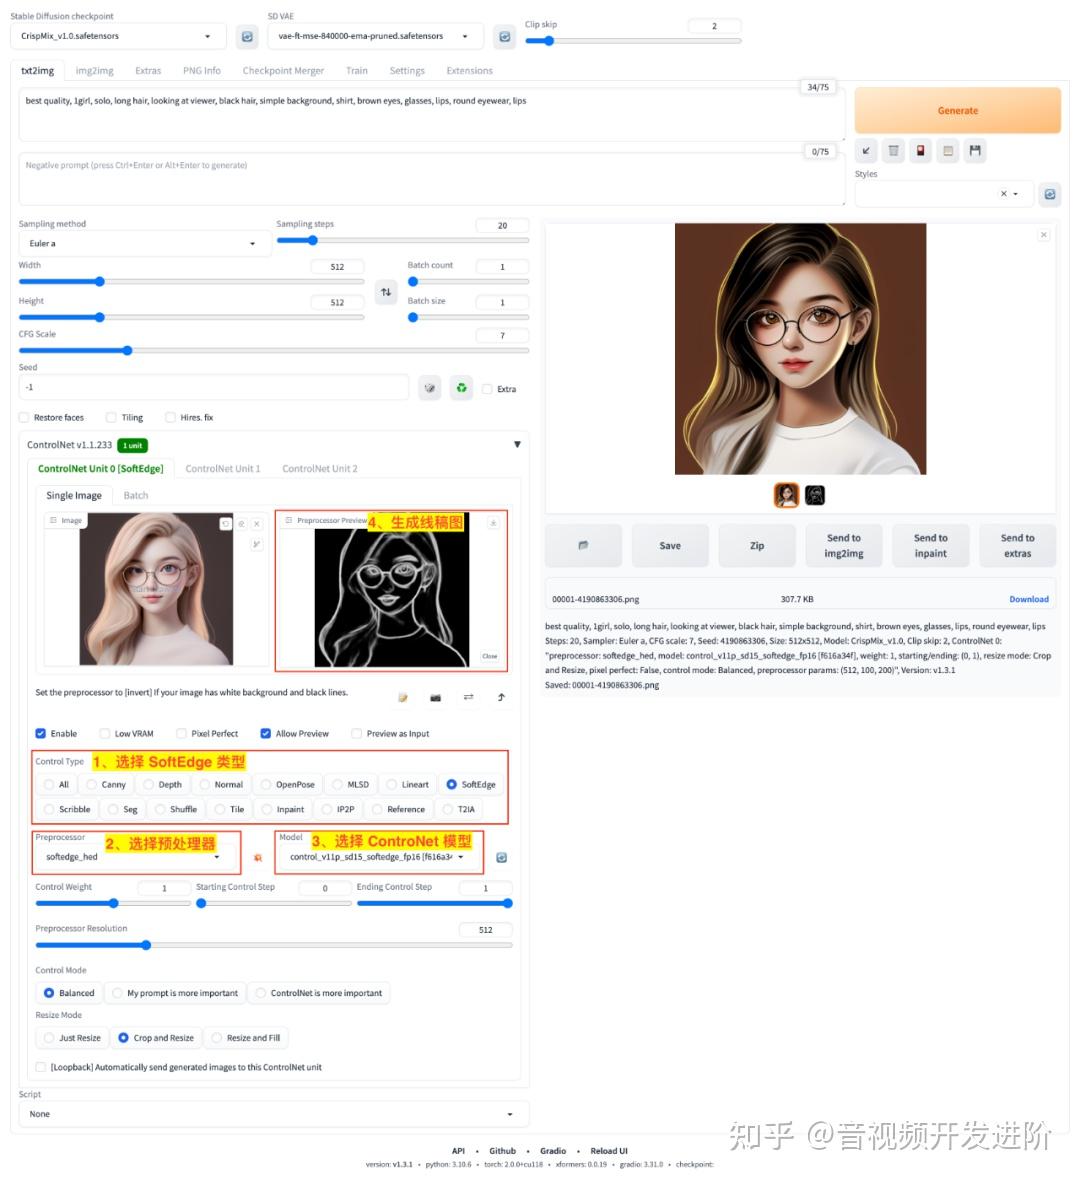Image resolution: width=1080 pixels, height=1180 pixels.
Task: Show the extra networks panel
Action: 920,150
